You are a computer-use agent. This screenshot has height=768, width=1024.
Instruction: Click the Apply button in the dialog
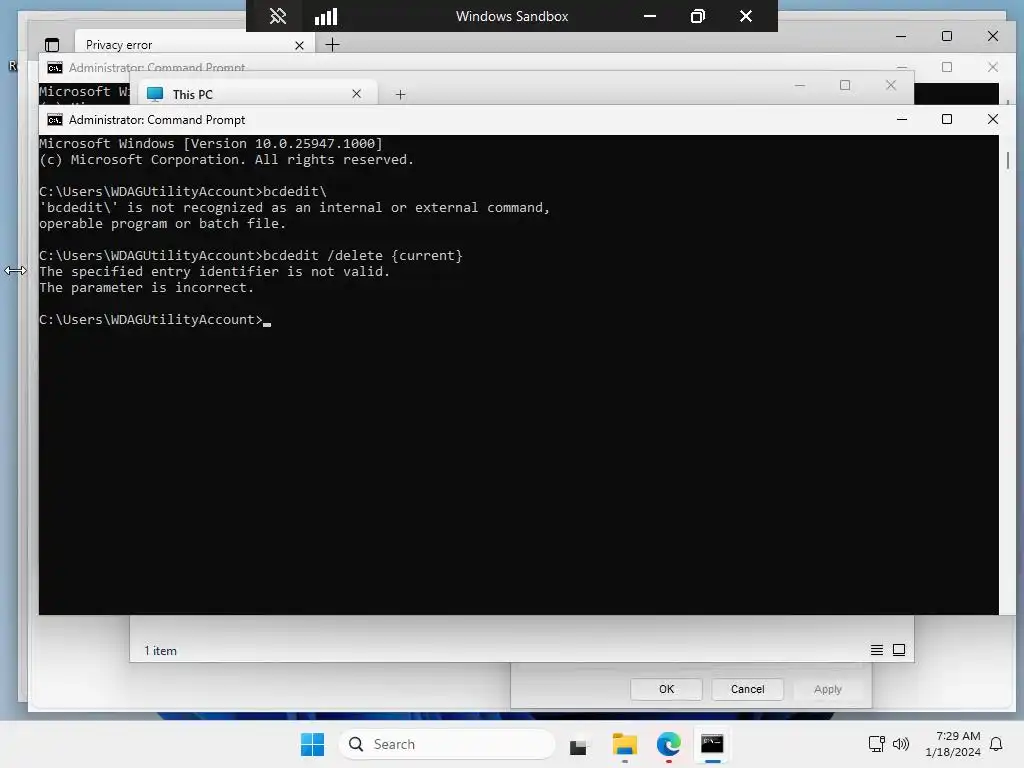pos(827,689)
